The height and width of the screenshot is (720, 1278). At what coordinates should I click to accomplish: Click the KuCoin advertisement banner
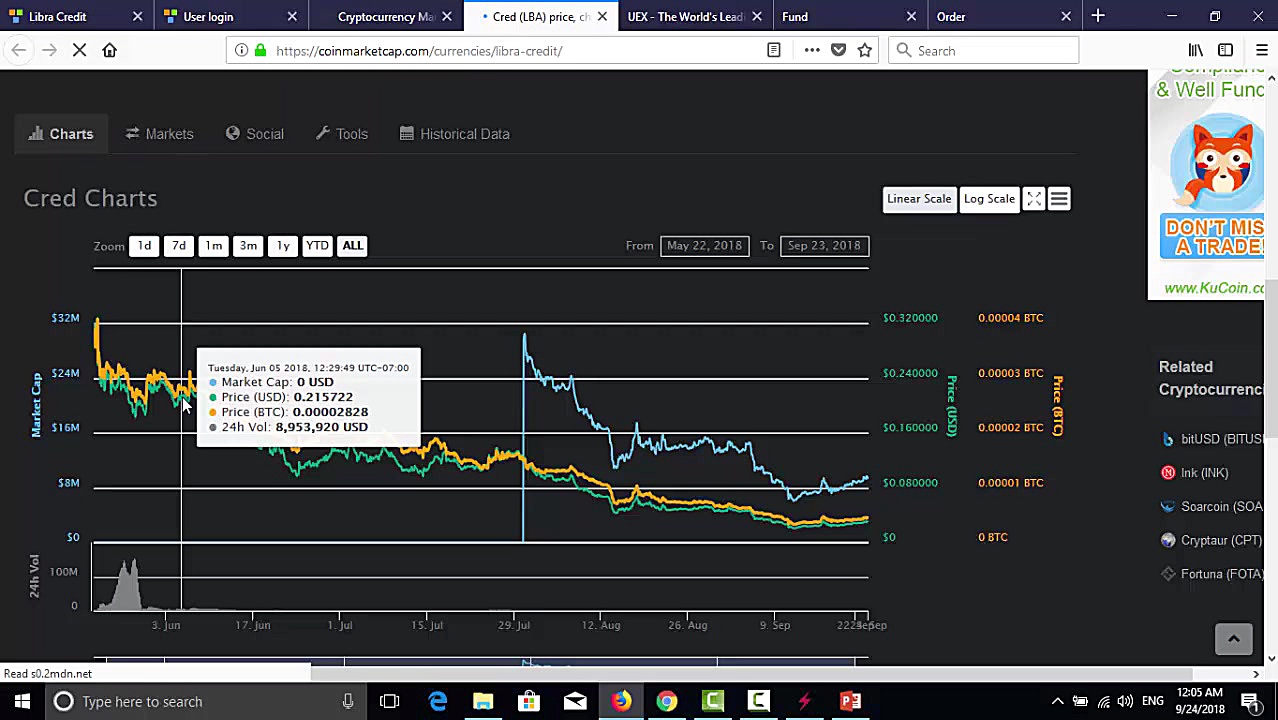[x=1206, y=185]
